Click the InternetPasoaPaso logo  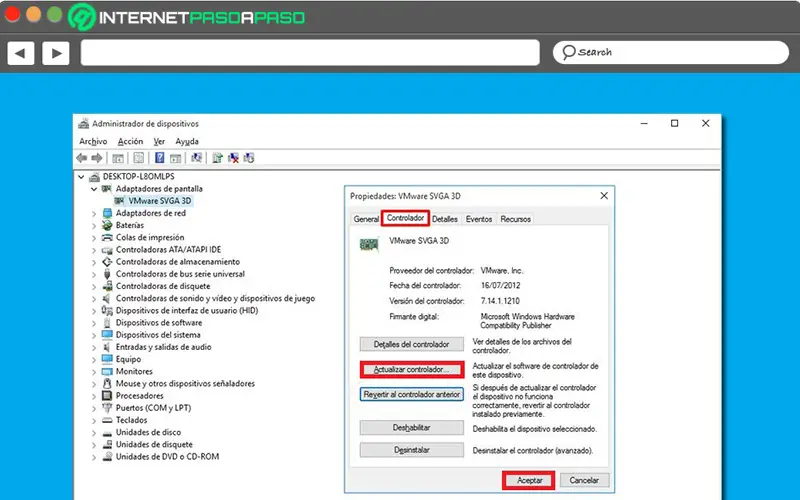point(187,17)
